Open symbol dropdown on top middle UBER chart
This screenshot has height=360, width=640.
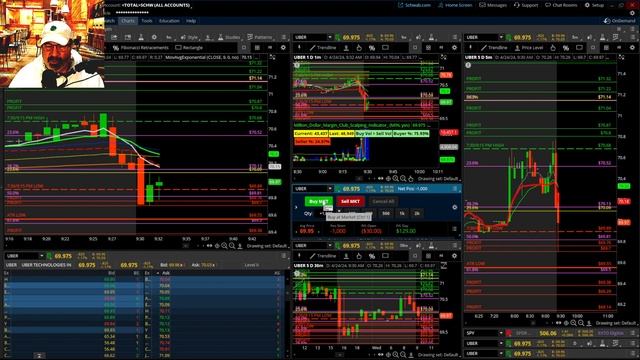330,37
